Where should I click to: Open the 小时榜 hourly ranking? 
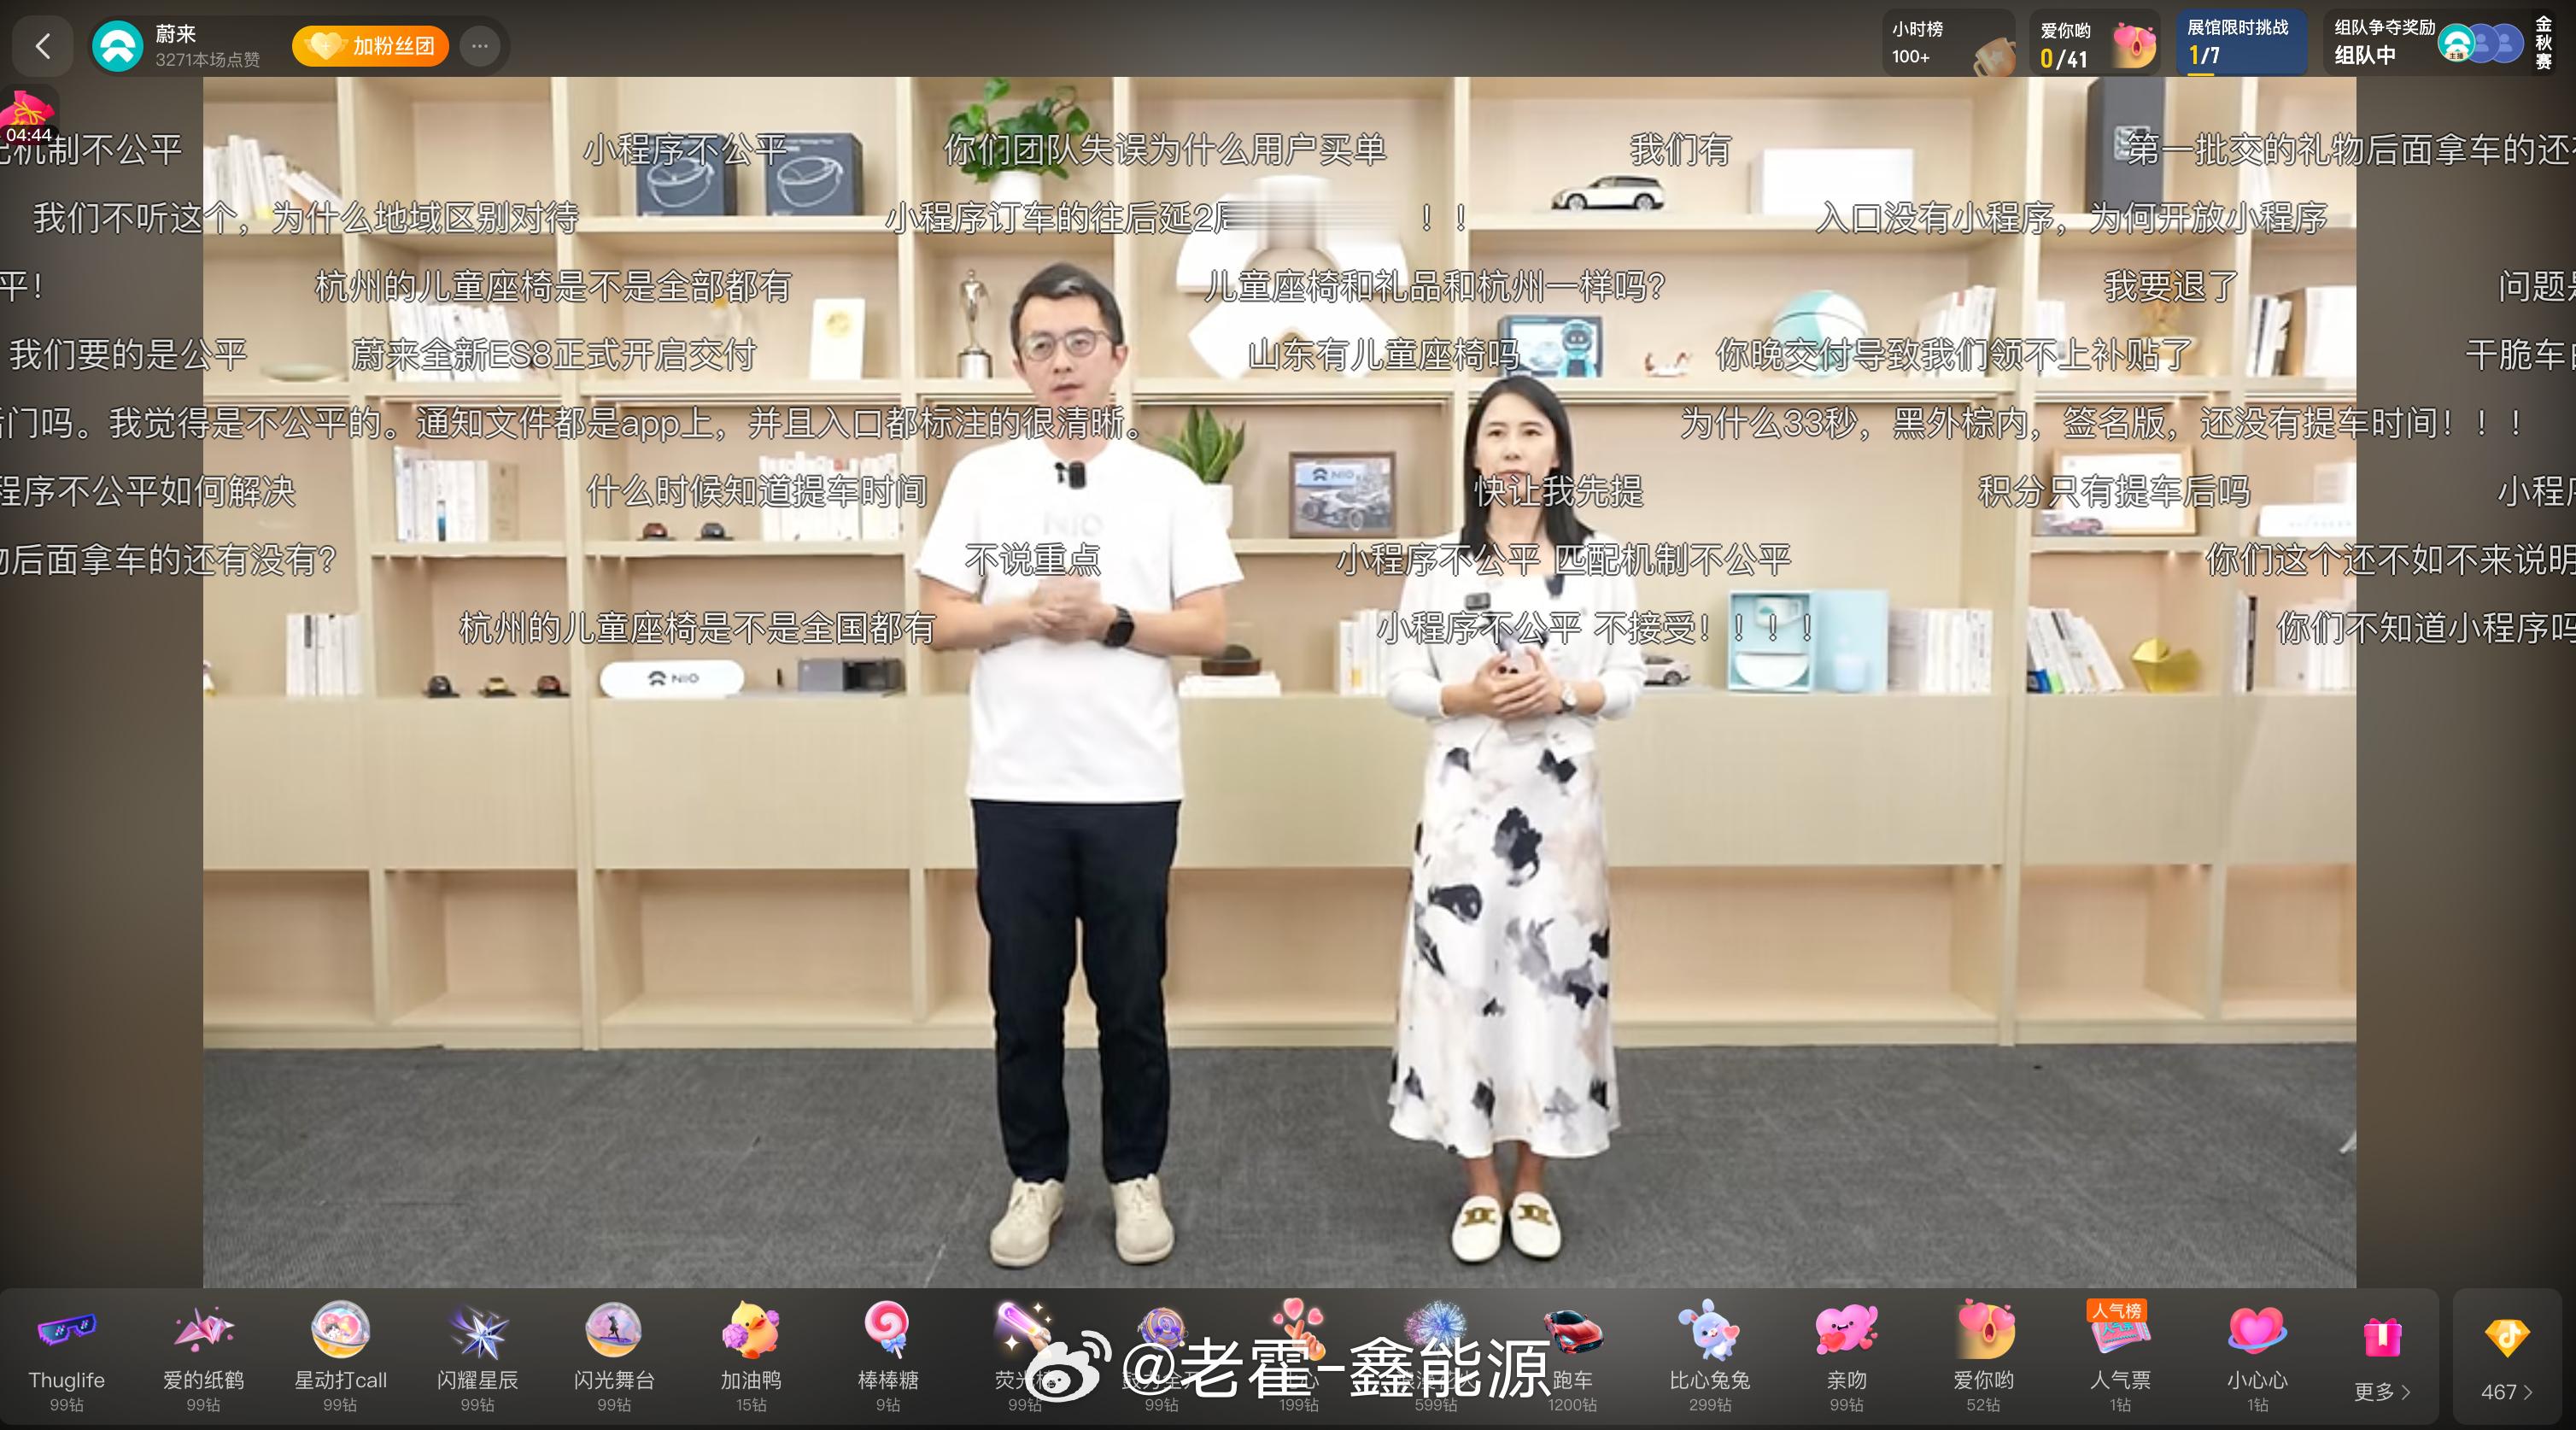(x=1948, y=43)
